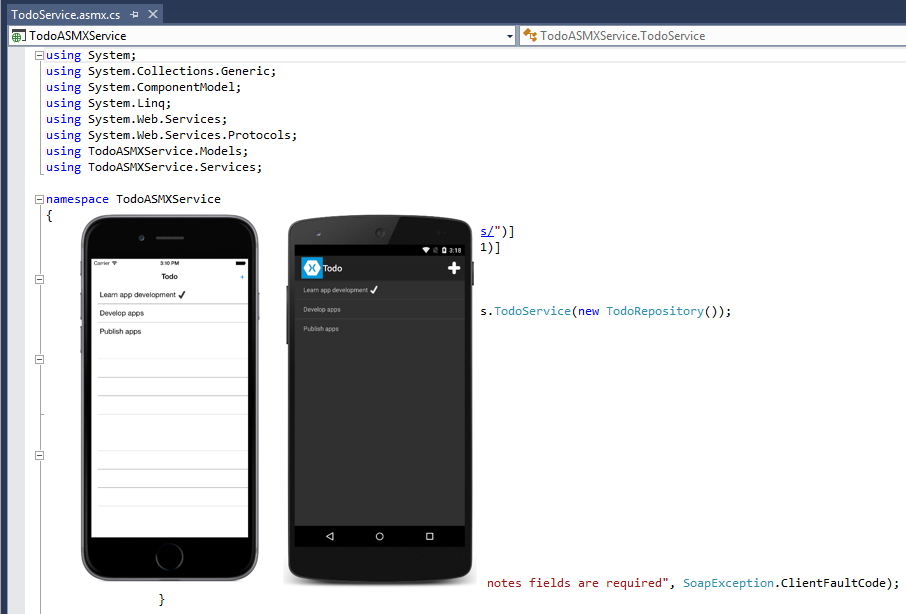Image resolution: width=906 pixels, height=614 pixels.
Task: Tap the blue add control in the iOS Todo app
Action: [x=243, y=277]
